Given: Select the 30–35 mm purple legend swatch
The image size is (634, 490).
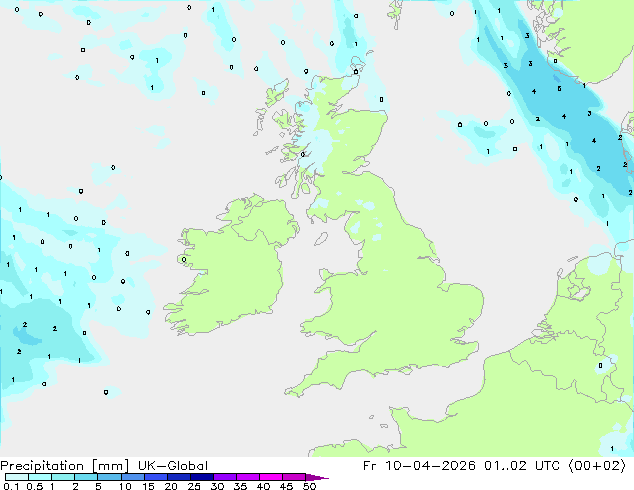Looking at the screenshot, I should (224, 477).
